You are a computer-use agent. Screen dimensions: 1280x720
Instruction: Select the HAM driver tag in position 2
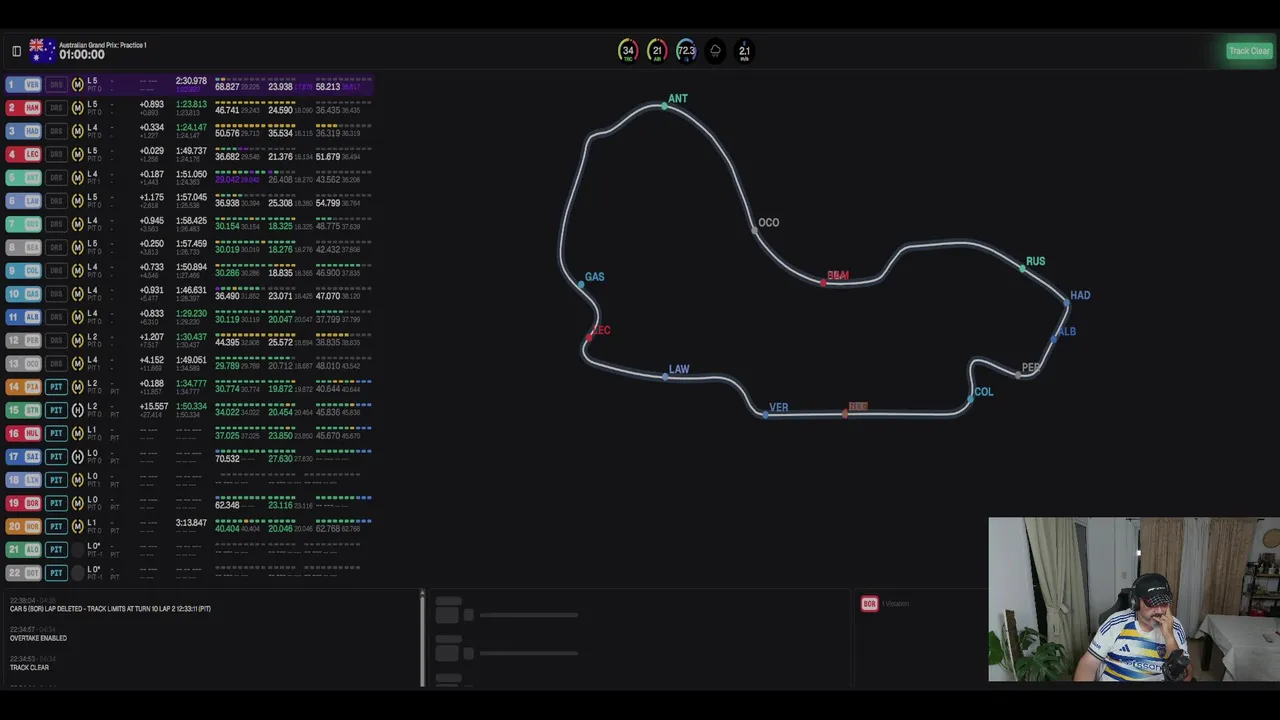24,108
